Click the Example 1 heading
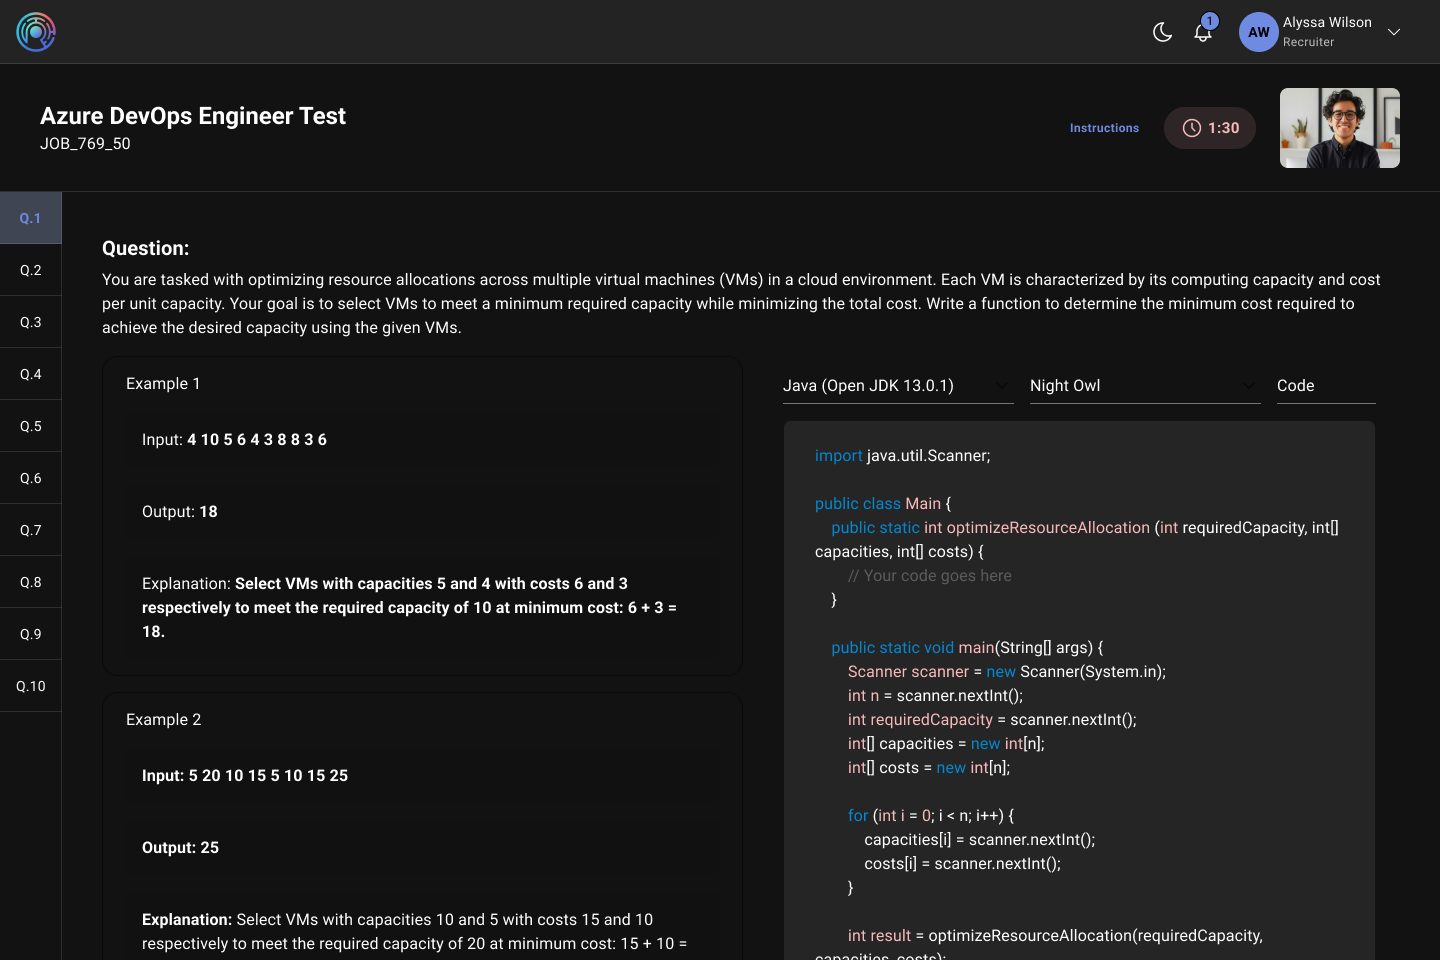The width and height of the screenshot is (1440, 960). coord(163,384)
